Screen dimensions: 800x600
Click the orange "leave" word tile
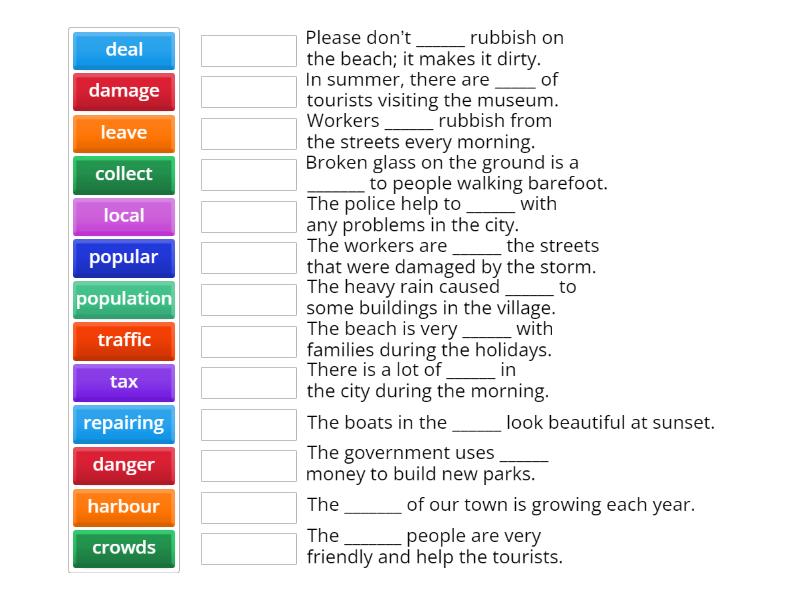(124, 133)
